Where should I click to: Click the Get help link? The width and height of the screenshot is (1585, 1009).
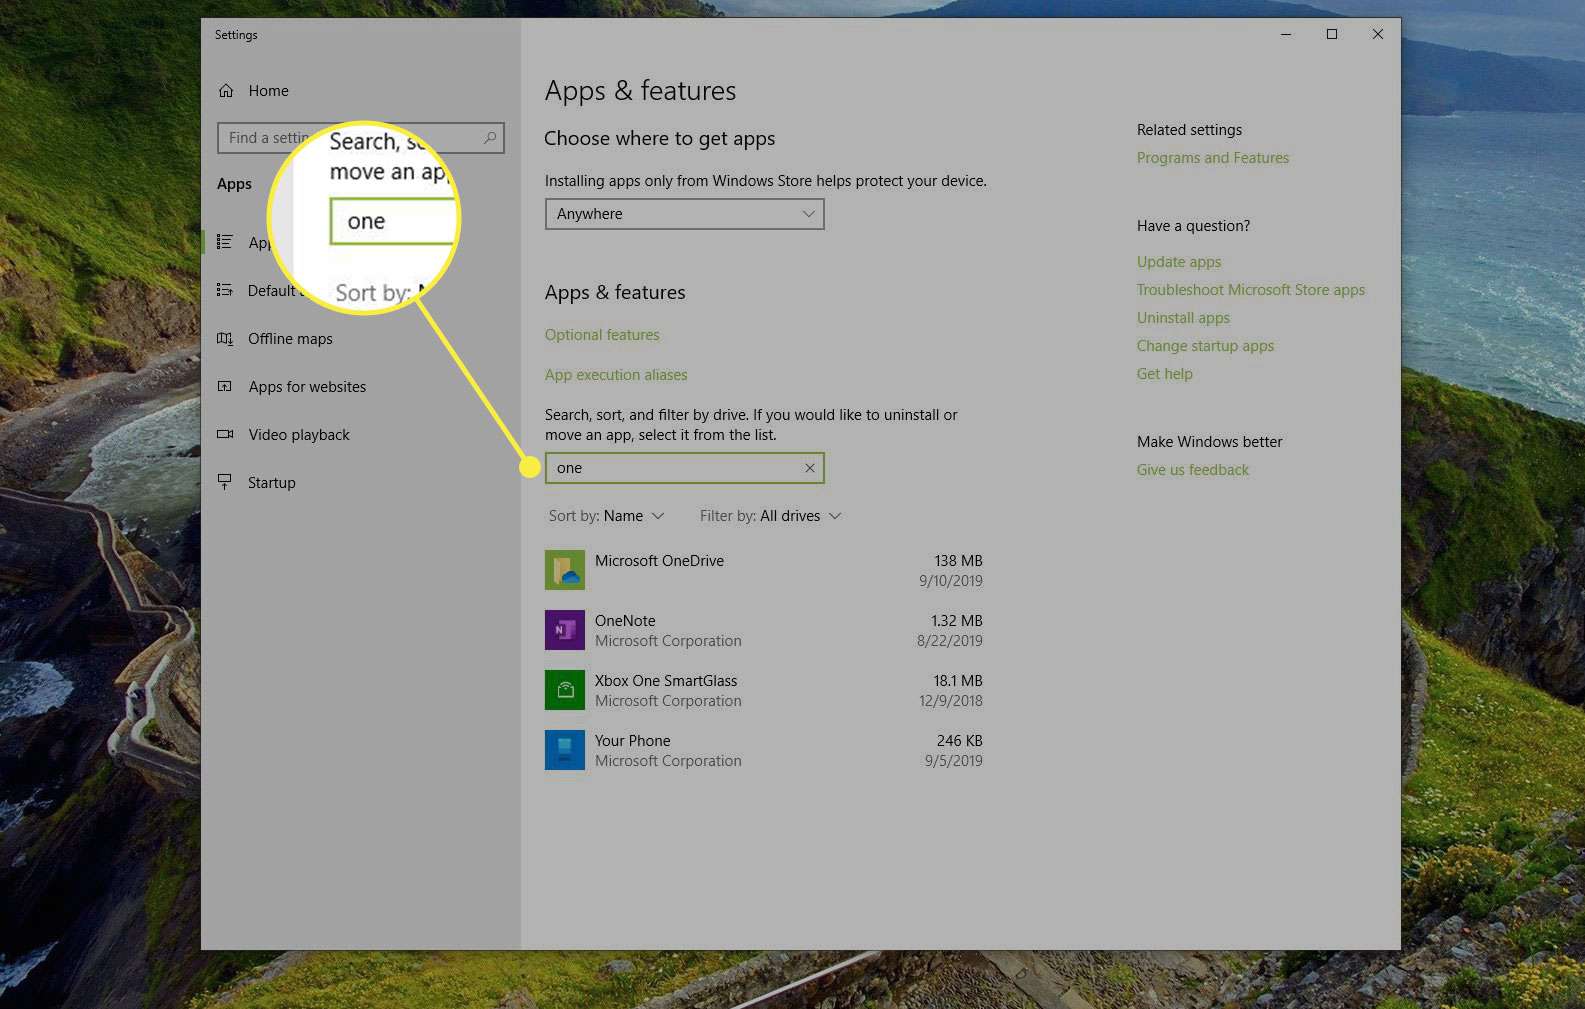[x=1164, y=374]
